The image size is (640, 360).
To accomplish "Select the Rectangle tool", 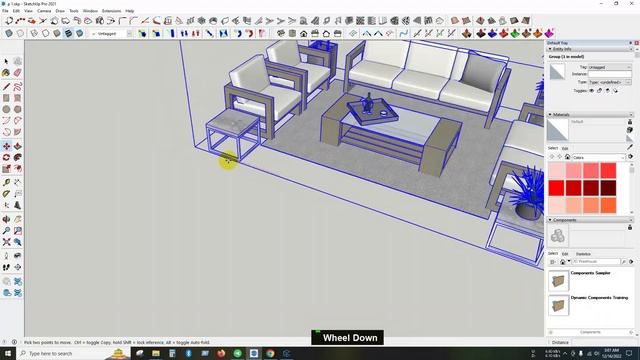I will (x=6, y=98).
